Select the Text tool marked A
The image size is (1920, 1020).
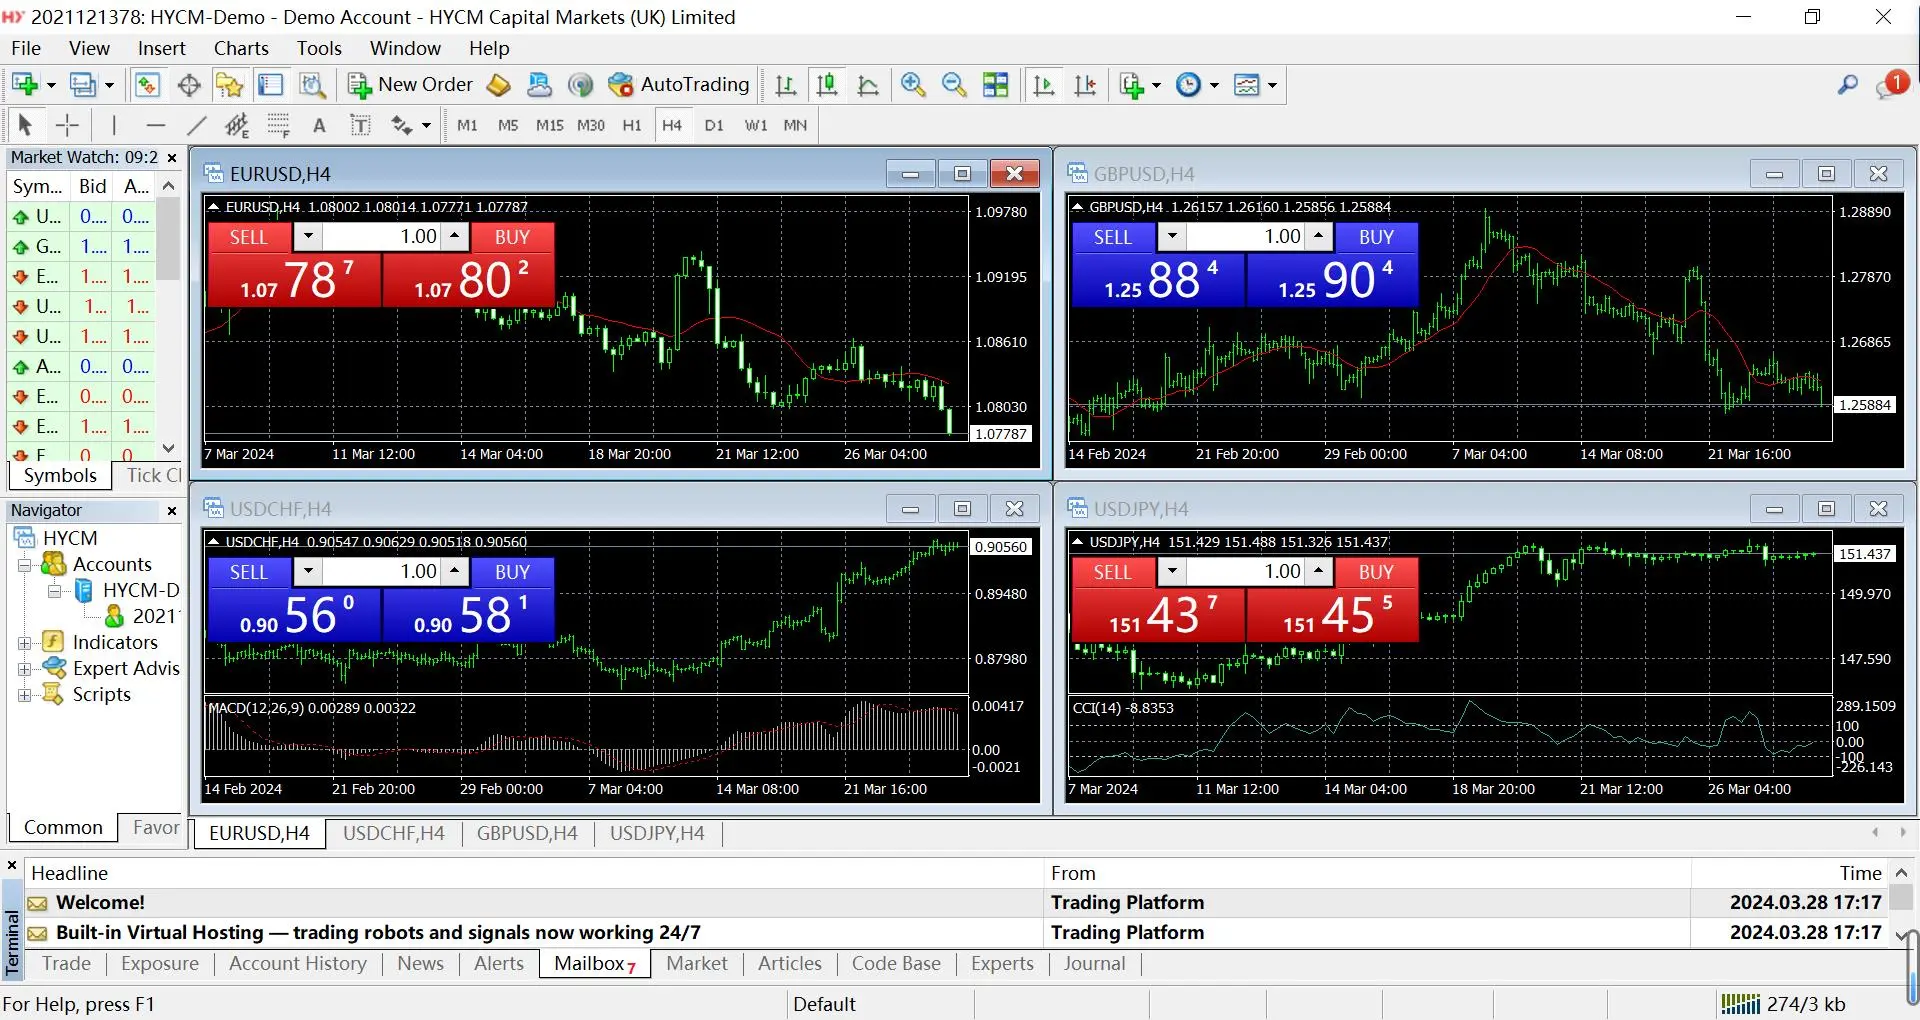coord(319,125)
